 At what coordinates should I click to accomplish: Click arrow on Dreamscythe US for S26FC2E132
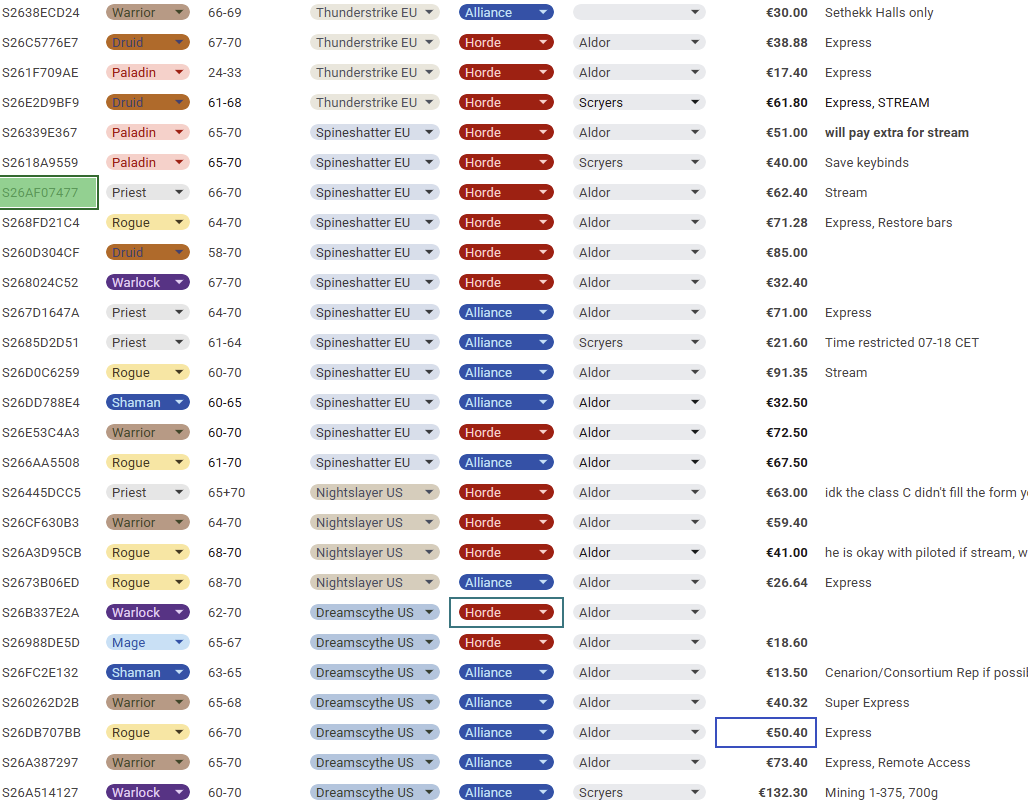click(x=429, y=673)
